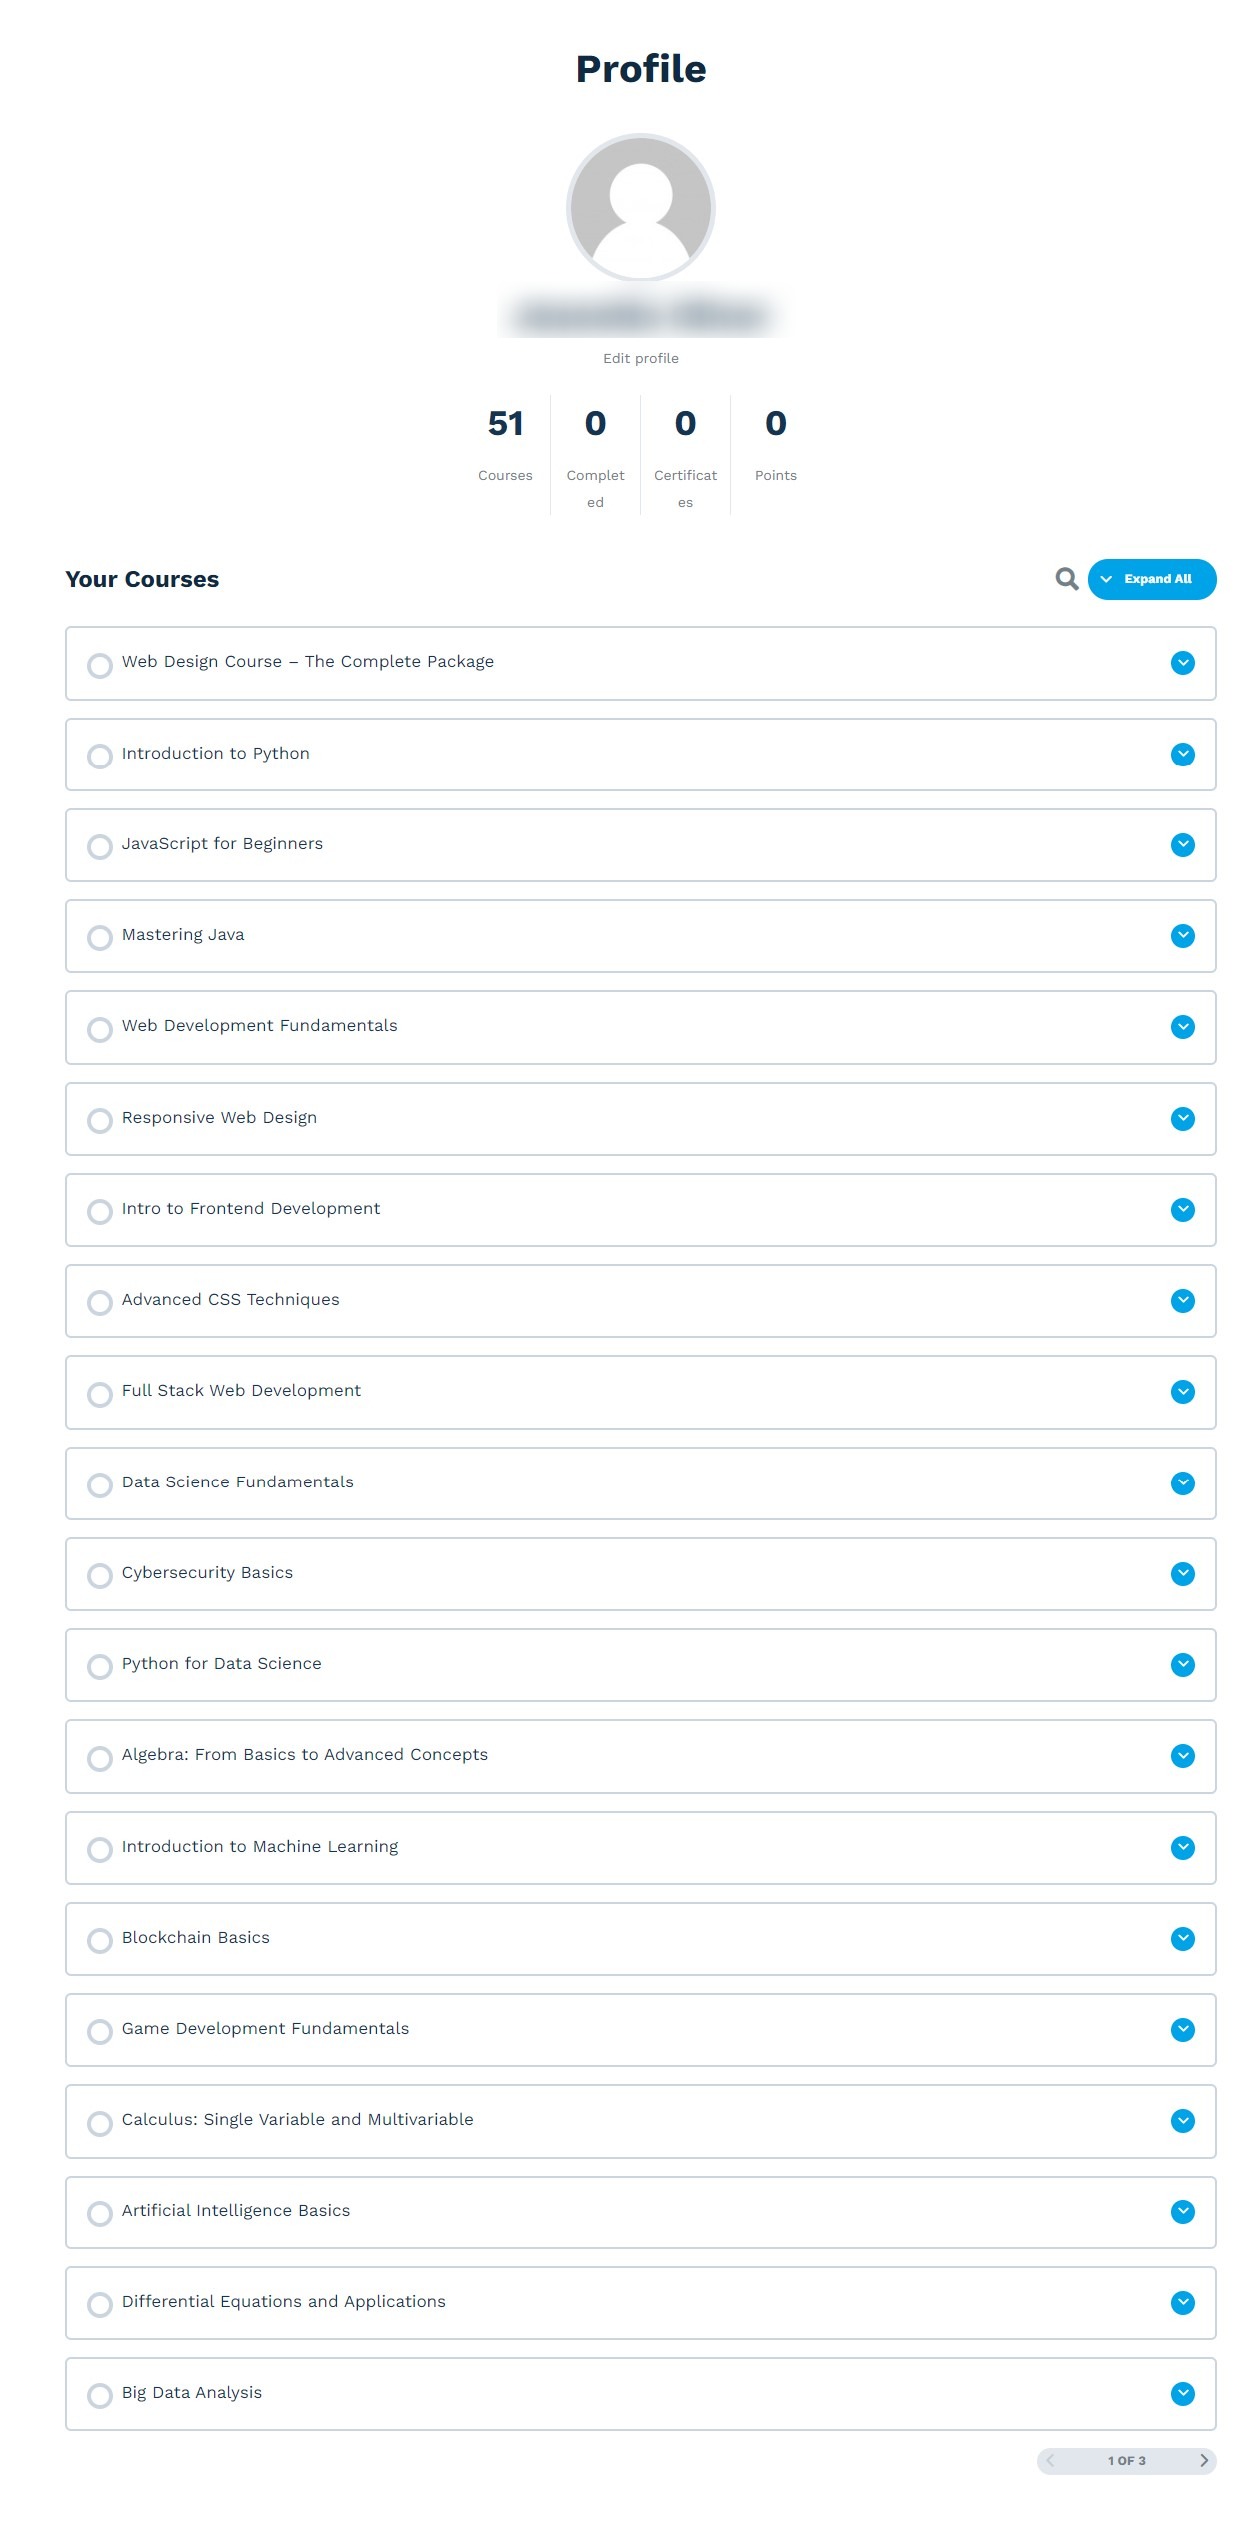Click the profile avatar image

click(639, 207)
